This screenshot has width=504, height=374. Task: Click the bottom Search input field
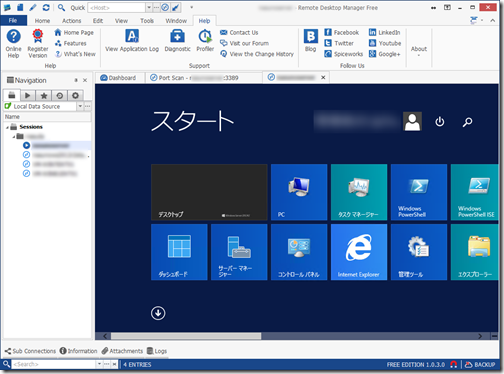(54, 364)
